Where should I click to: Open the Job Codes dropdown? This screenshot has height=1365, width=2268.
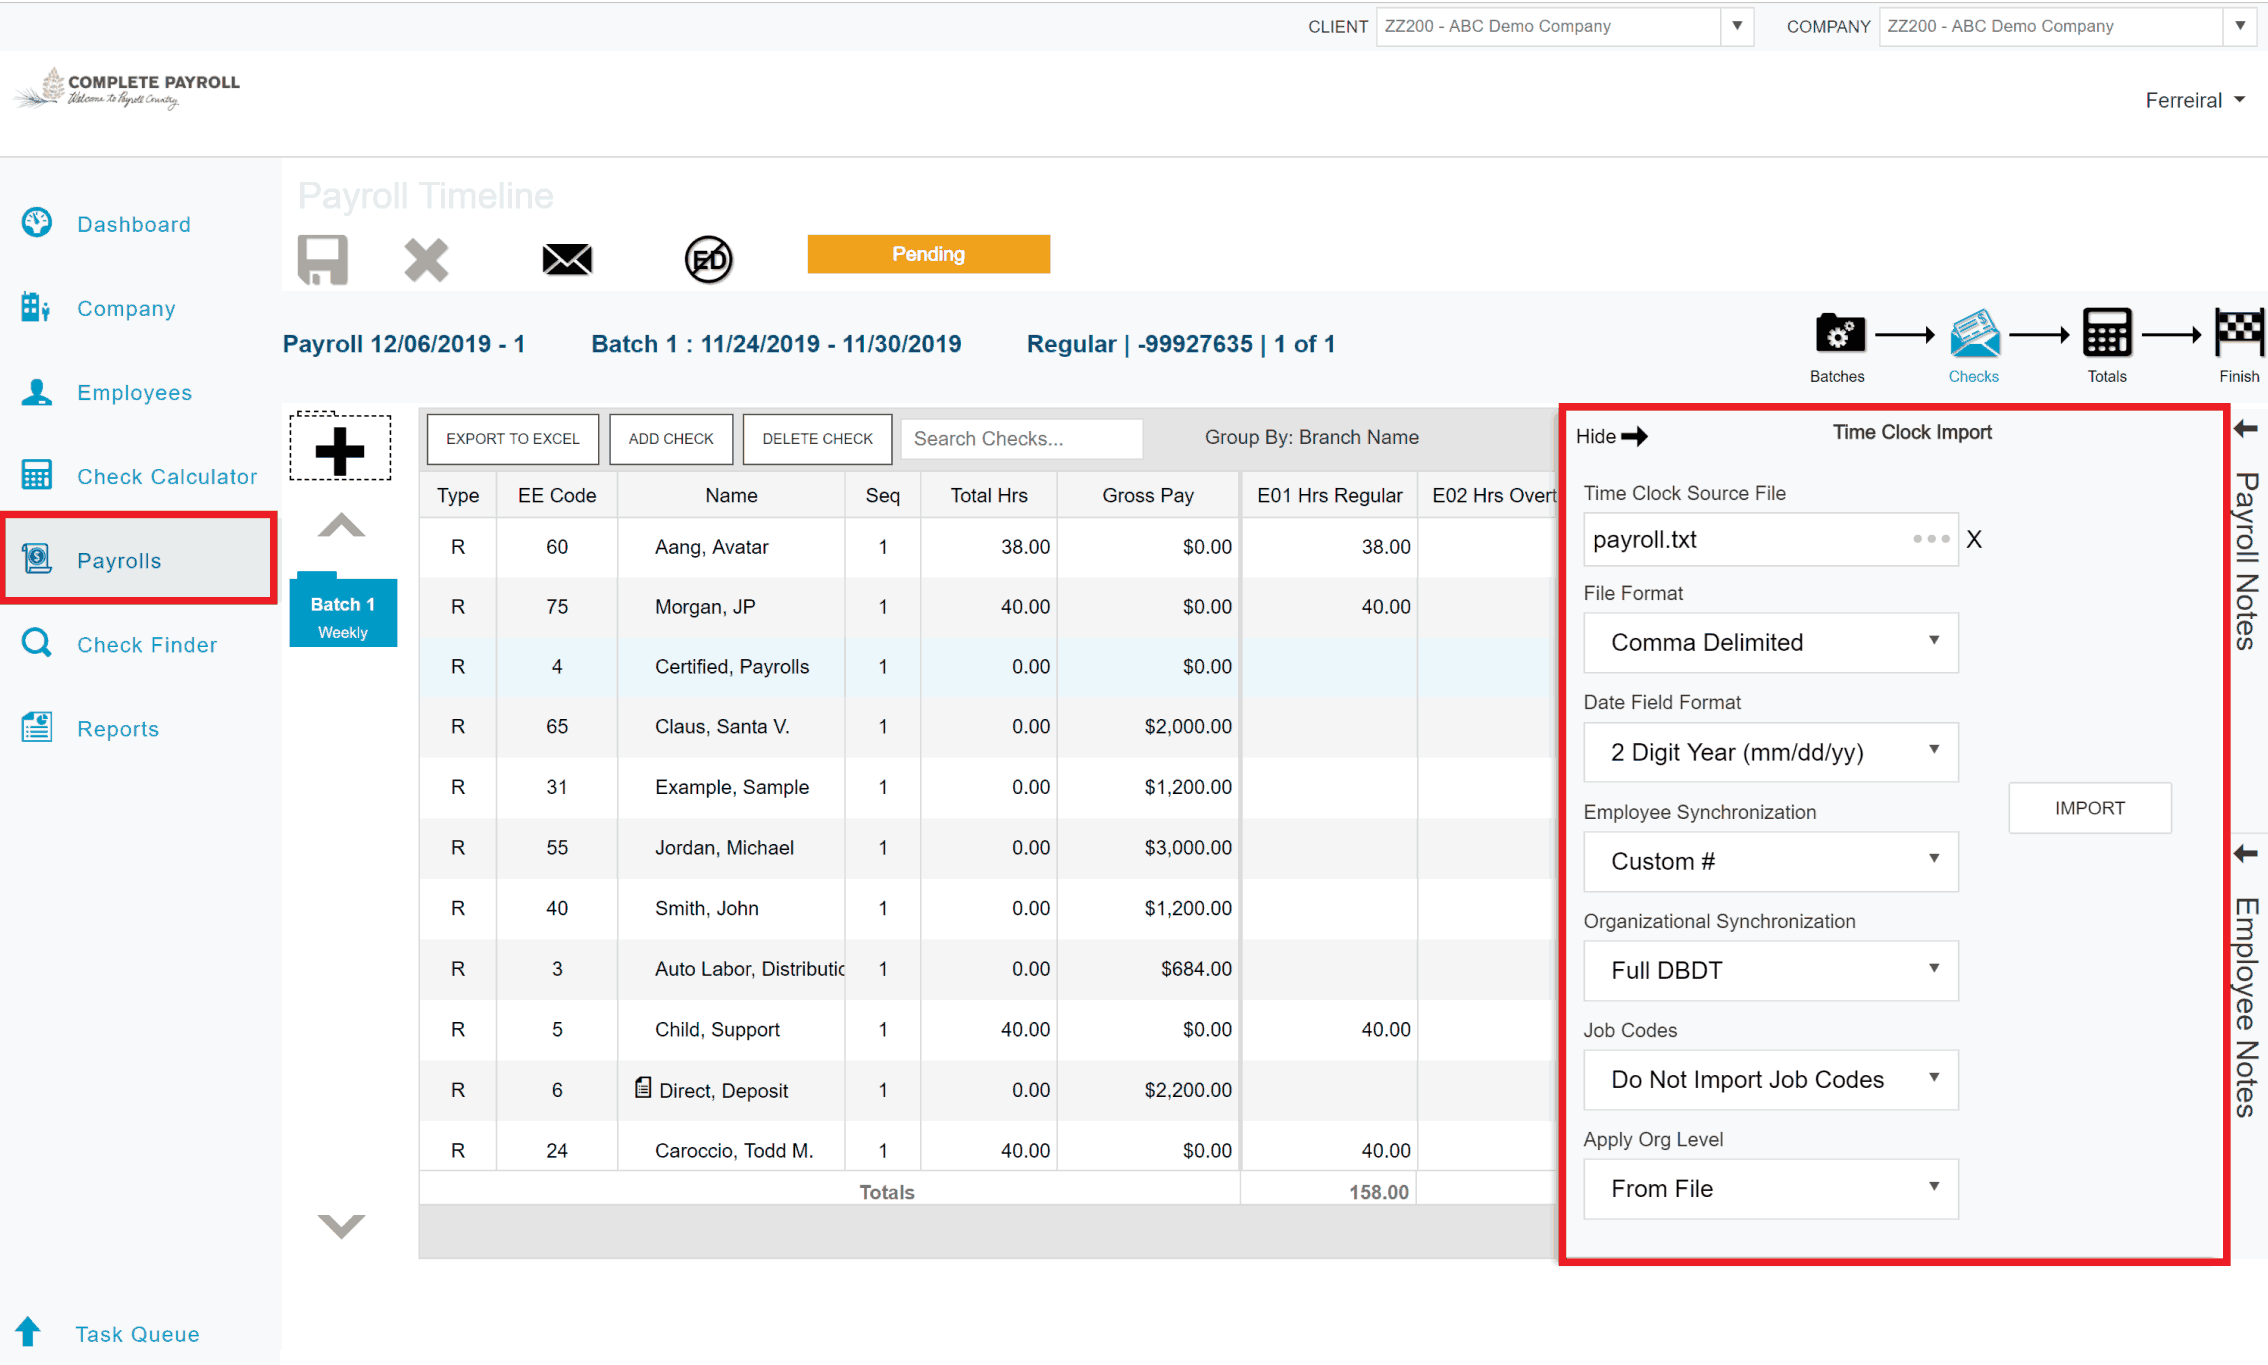[x=1770, y=1079]
